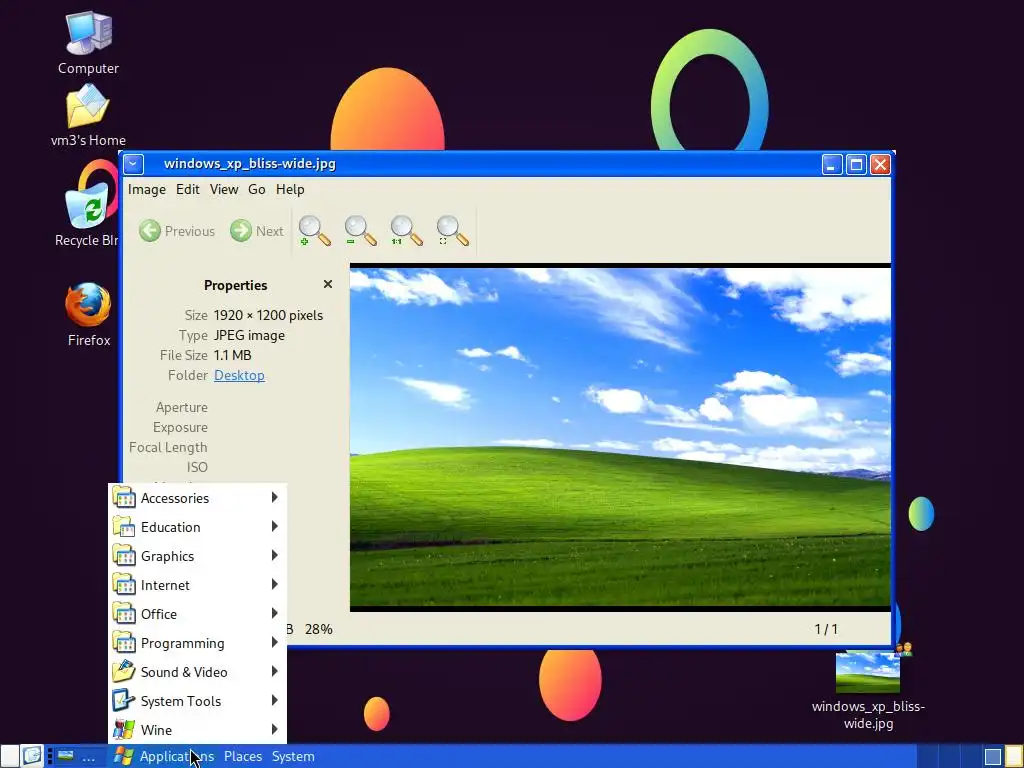The height and width of the screenshot is (768, 1024).
Task: Expand Graphics submenu arrow
Action: pos(274,556)
